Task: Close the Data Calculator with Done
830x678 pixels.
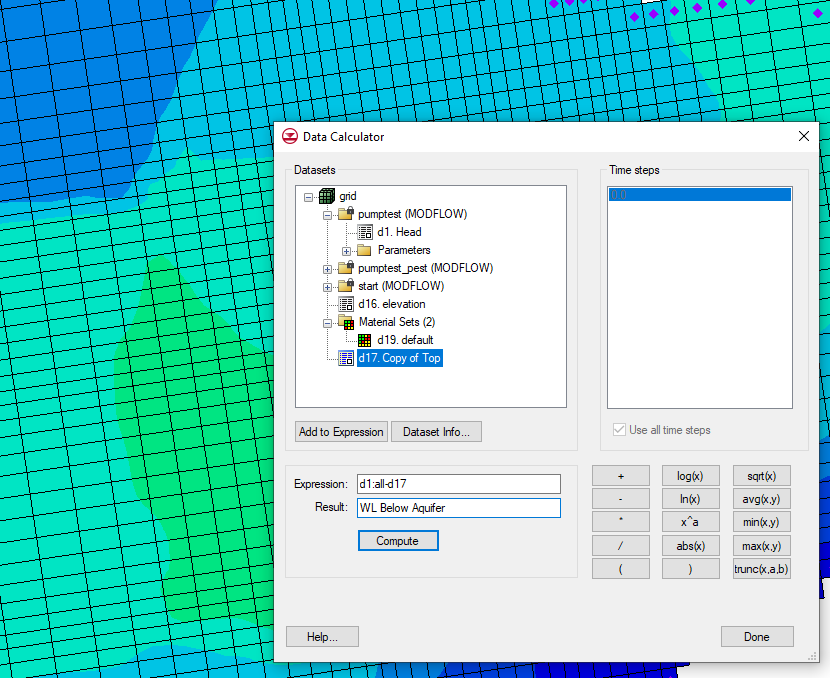Action: (x=757, y=637)
